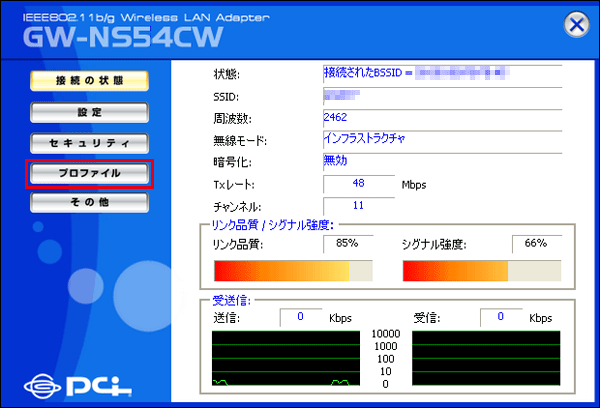Open the 接続の状態 page
Screen dimensions: 600x408
(x=89, y=81)
